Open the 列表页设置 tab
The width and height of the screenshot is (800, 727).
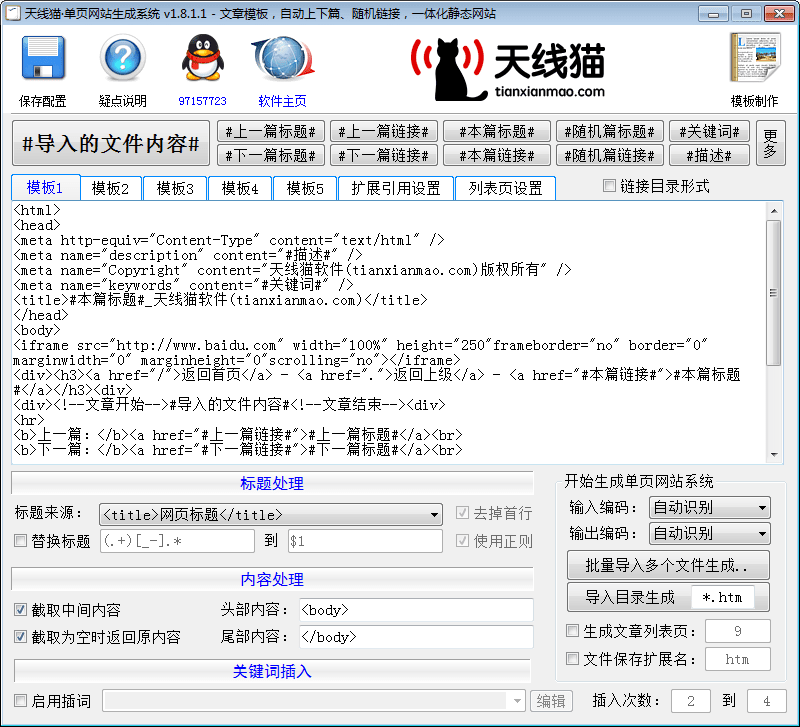click(x=505, y=189)
